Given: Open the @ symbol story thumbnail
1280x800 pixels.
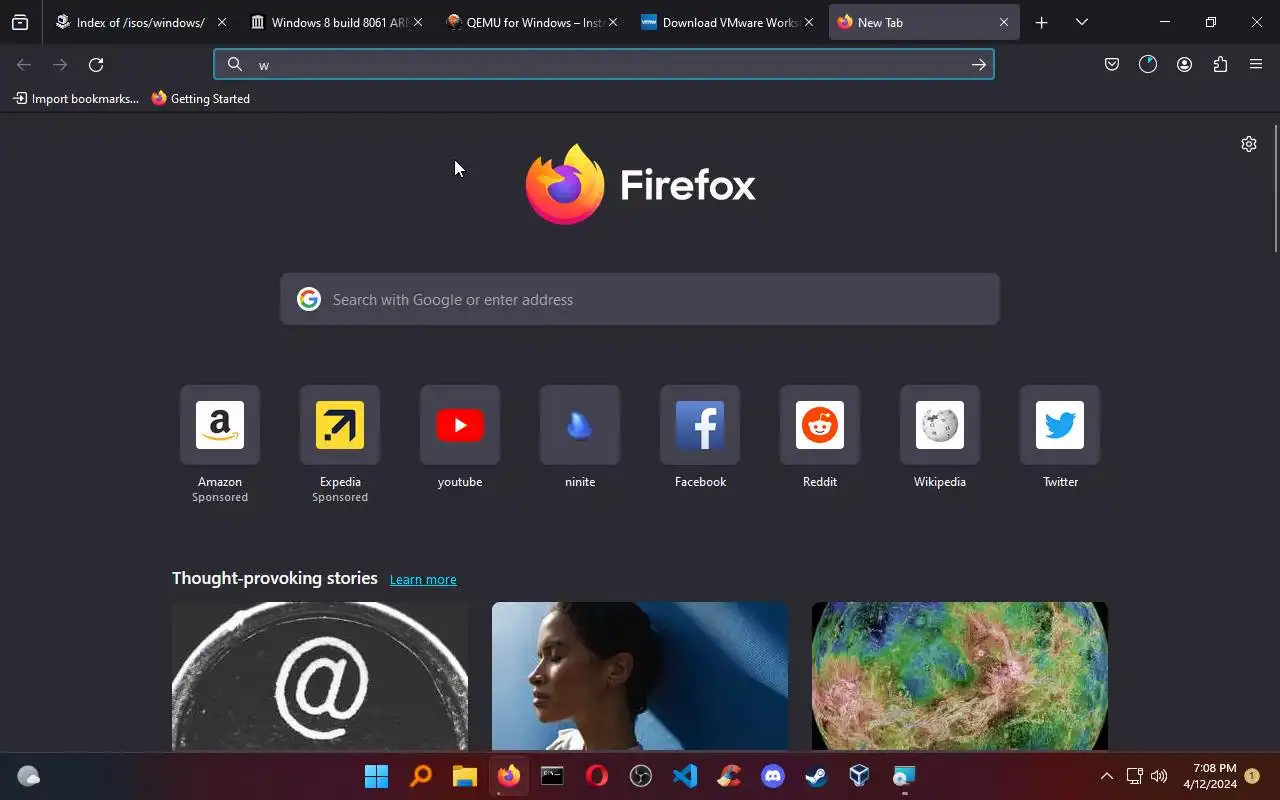Looking at the screenshot, I should (320, 676).
